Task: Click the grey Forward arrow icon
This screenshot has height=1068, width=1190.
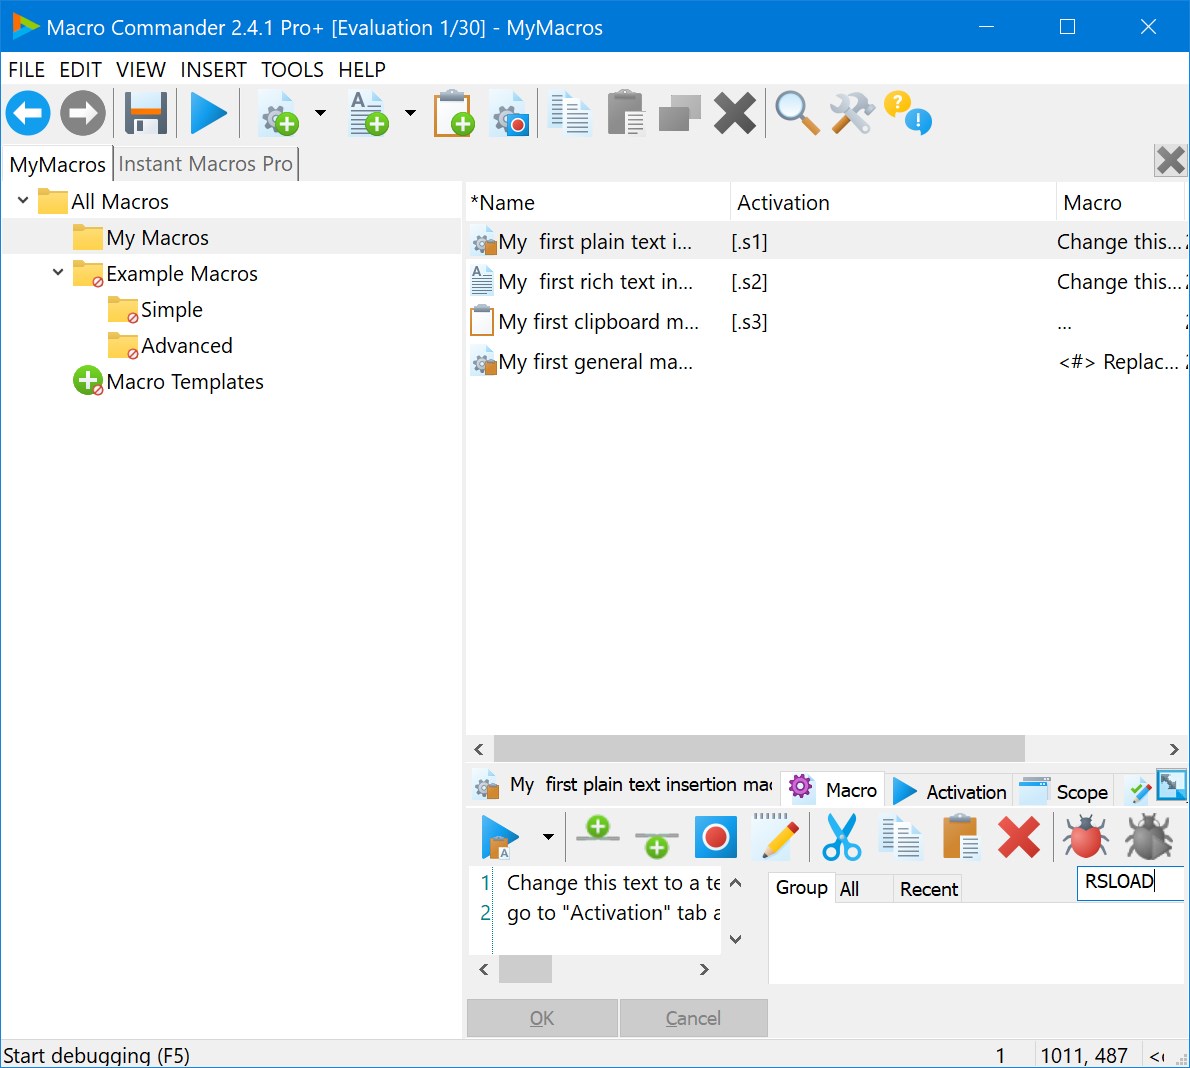Action: [x=83, y=113]
